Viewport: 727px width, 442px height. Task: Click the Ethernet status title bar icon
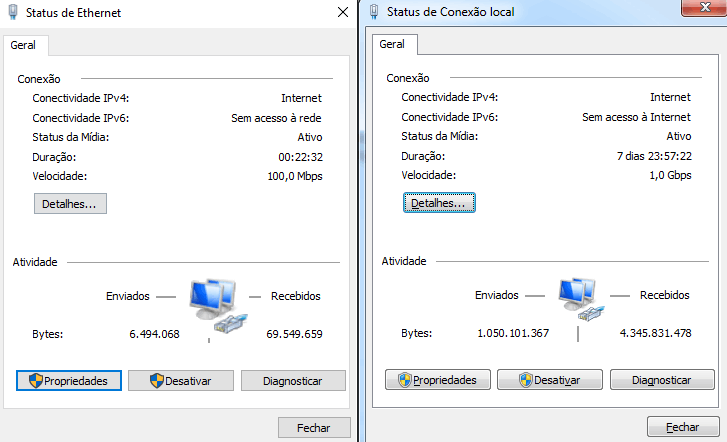coord(13,12)
